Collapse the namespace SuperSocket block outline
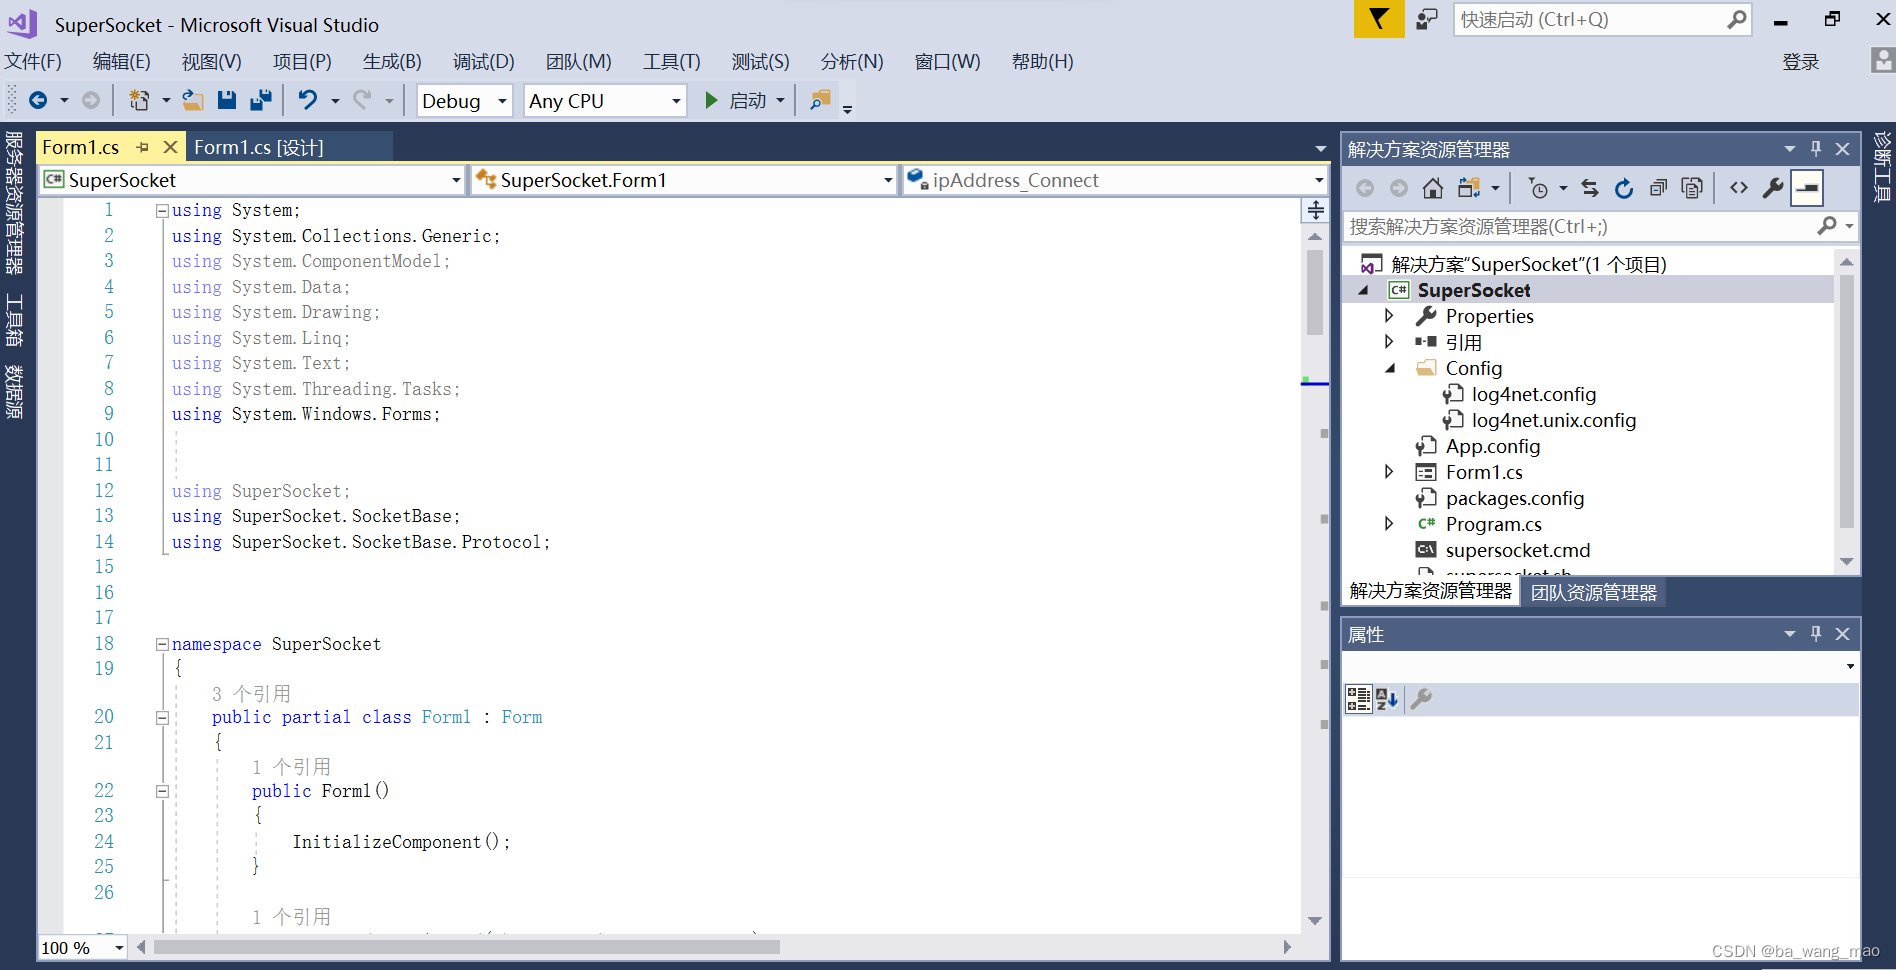Screen dimensions: 1896x970 click(162, 645)
